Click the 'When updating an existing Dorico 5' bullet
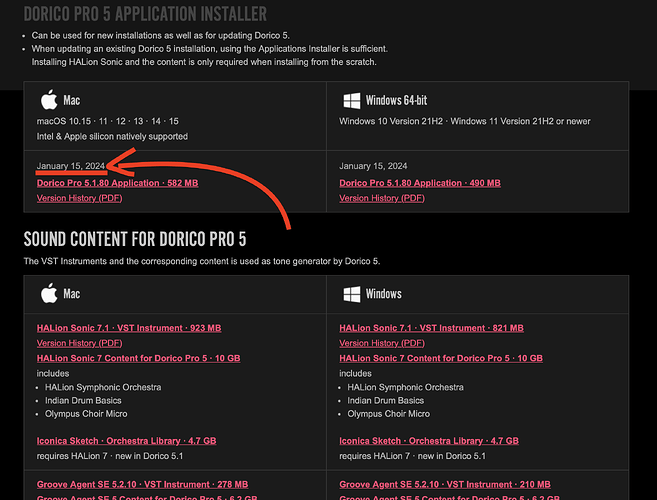The width and height of the screenshot is (657, 500). (210, 55)
